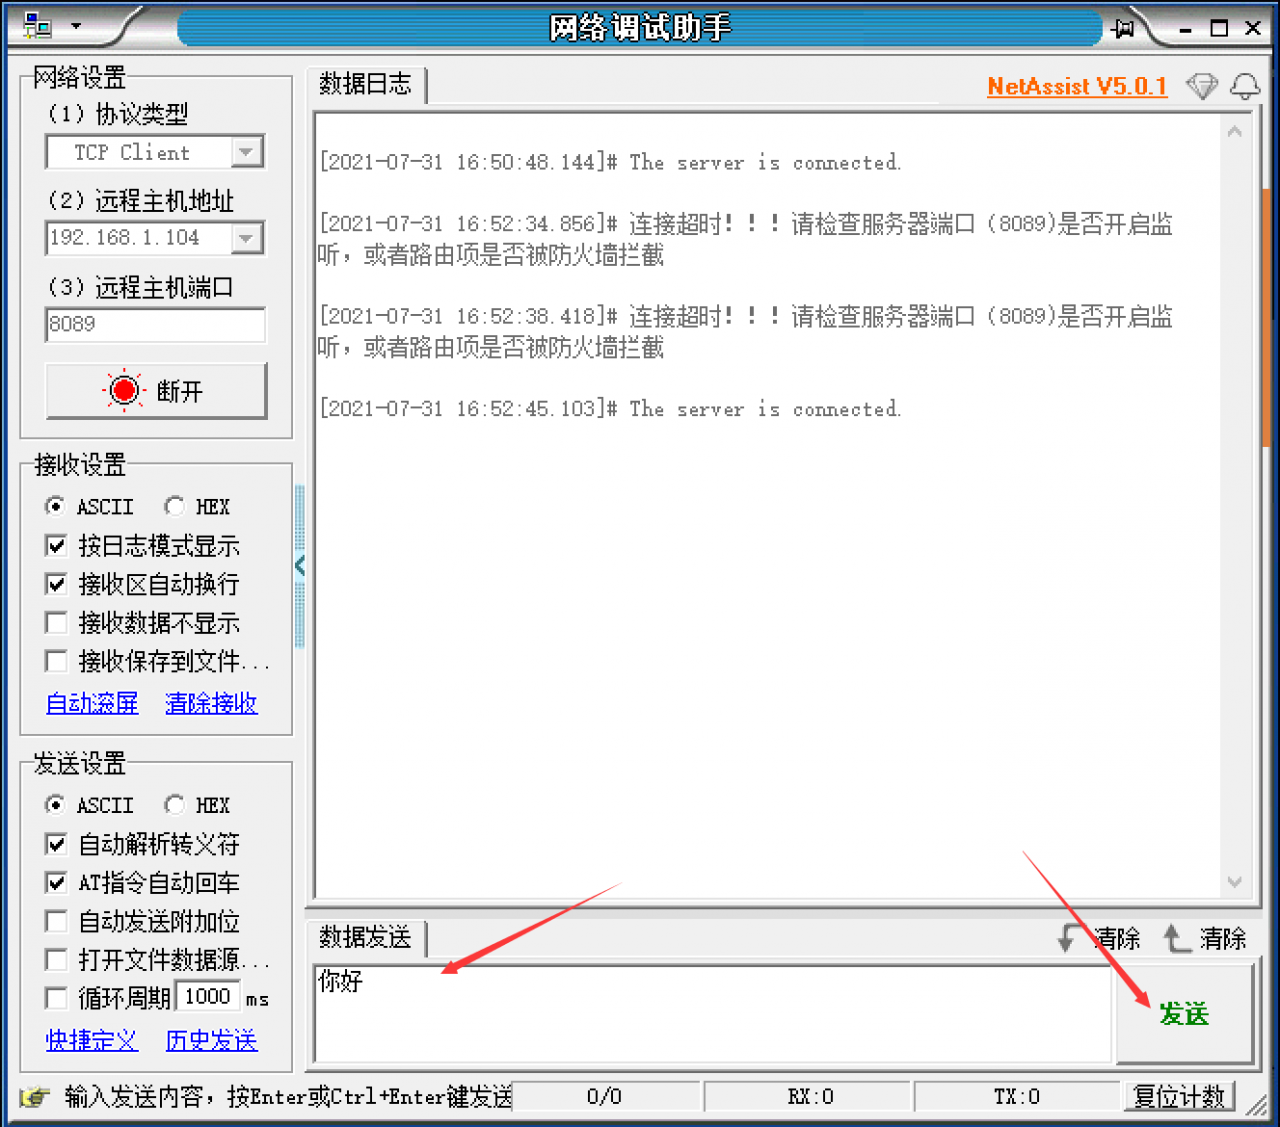Maximize the NetAssist window
The width and height of the screenshot is (1280, 1127).
coord(1219,28)
